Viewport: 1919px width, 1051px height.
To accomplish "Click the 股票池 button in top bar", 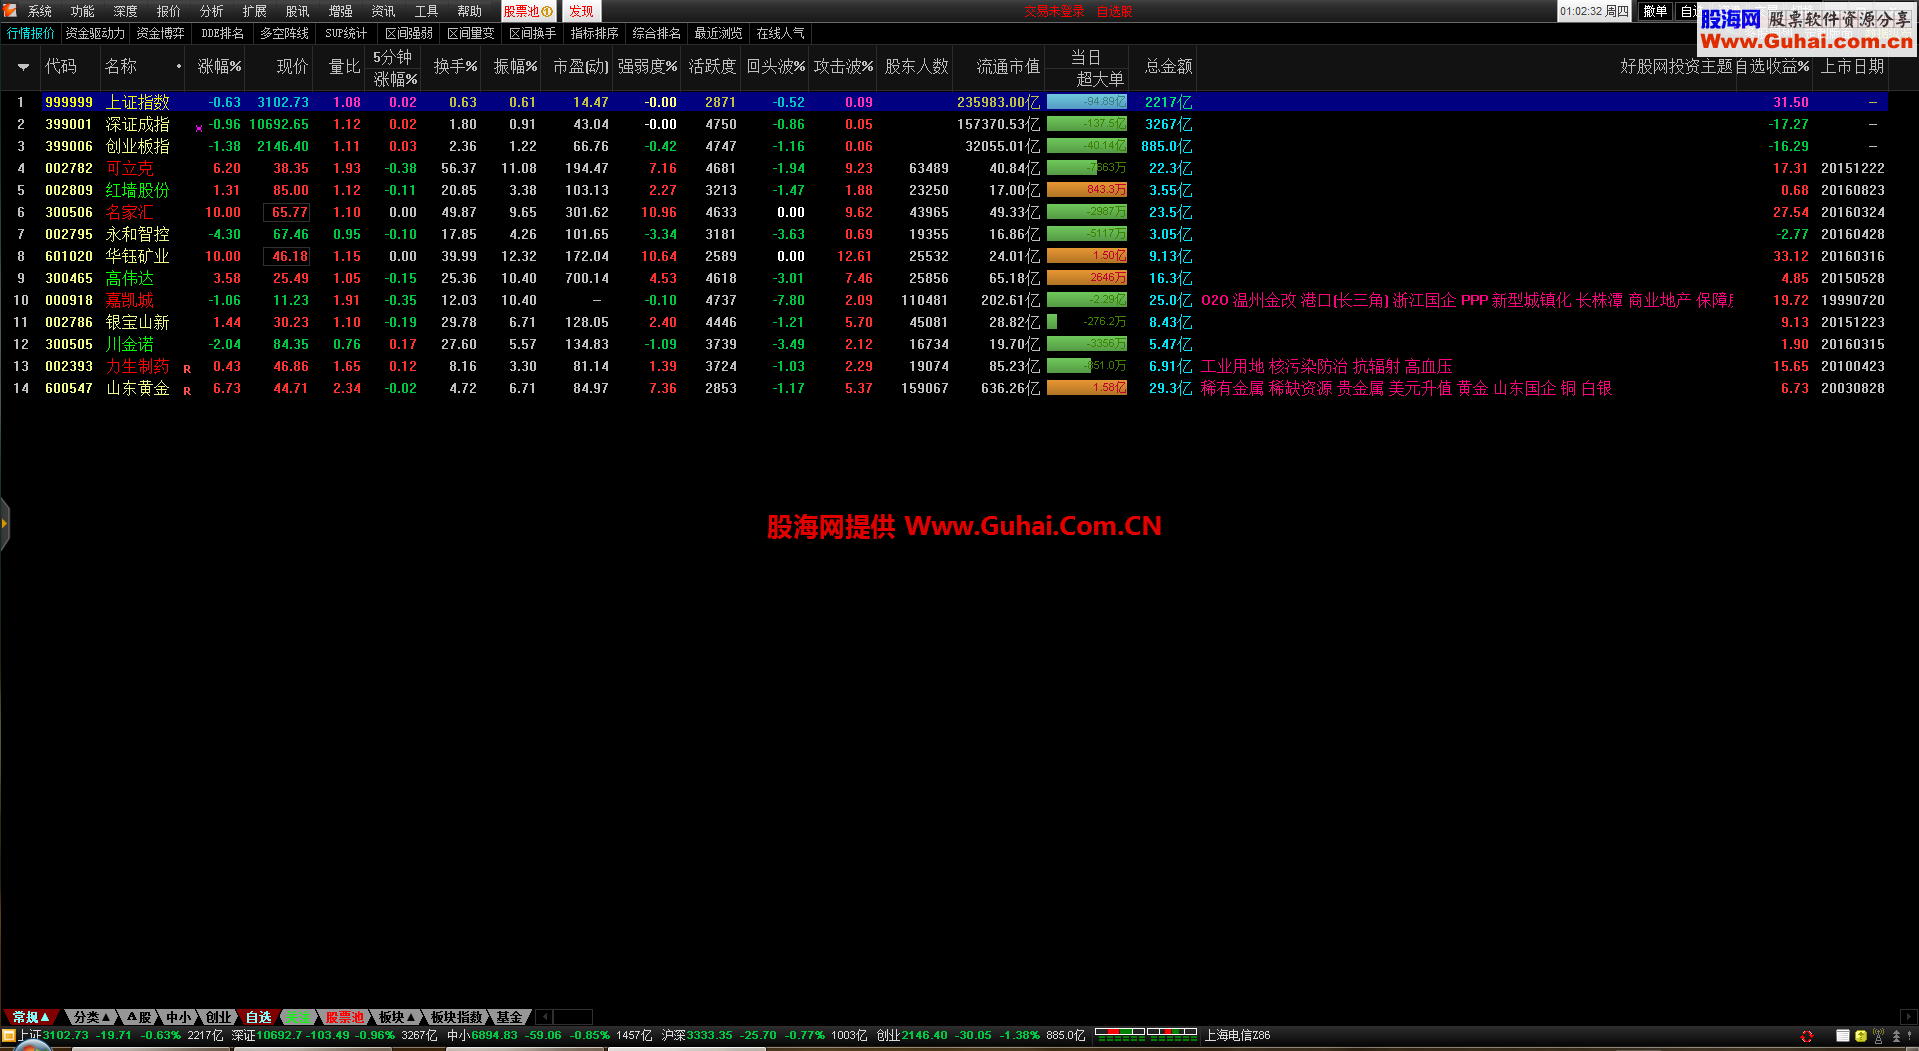I will [528, 11].
